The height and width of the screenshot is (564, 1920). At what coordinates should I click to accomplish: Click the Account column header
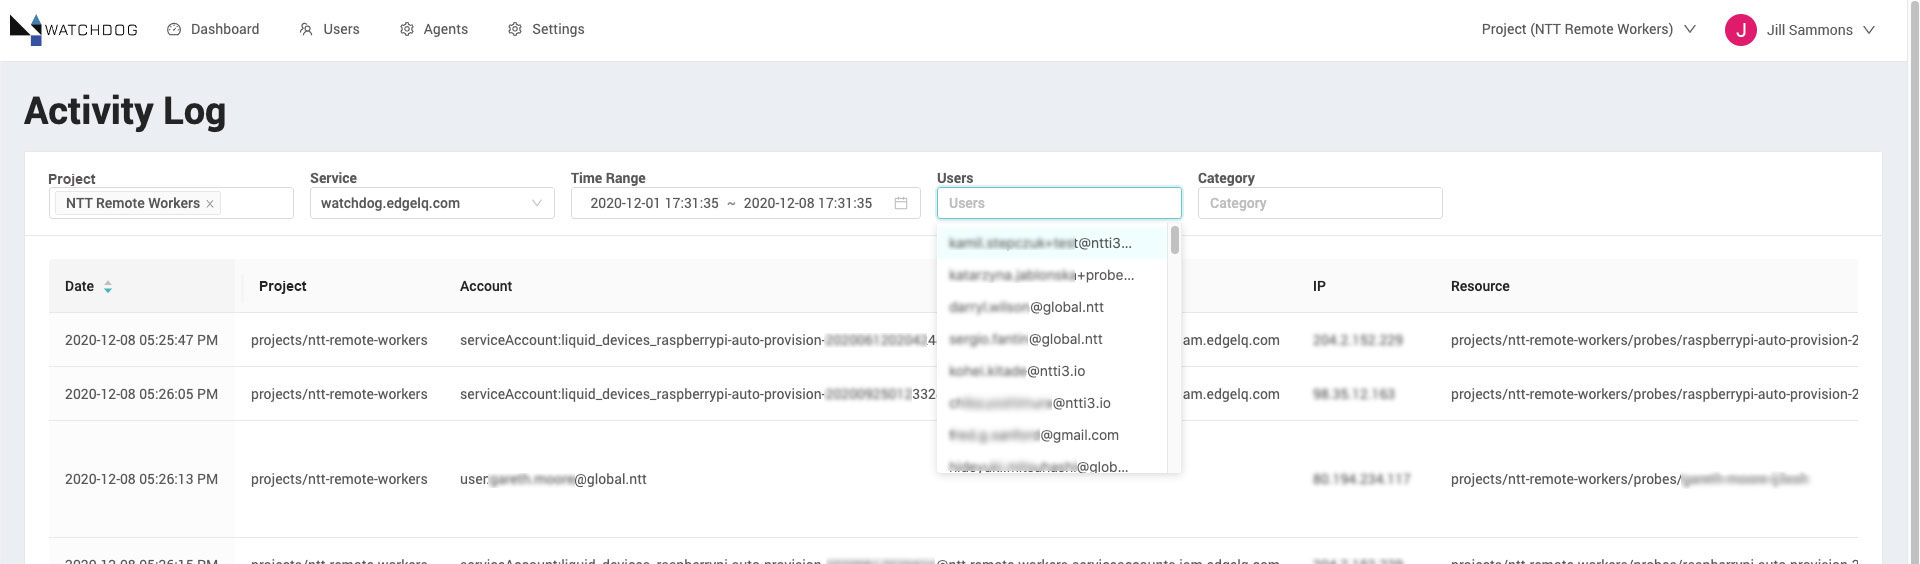tap(486, 286)
